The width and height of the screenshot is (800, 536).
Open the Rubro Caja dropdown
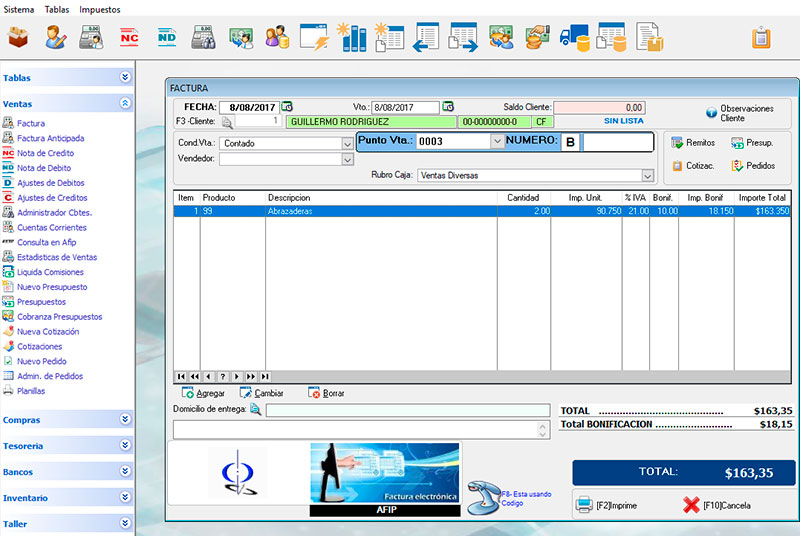[647, 175]
